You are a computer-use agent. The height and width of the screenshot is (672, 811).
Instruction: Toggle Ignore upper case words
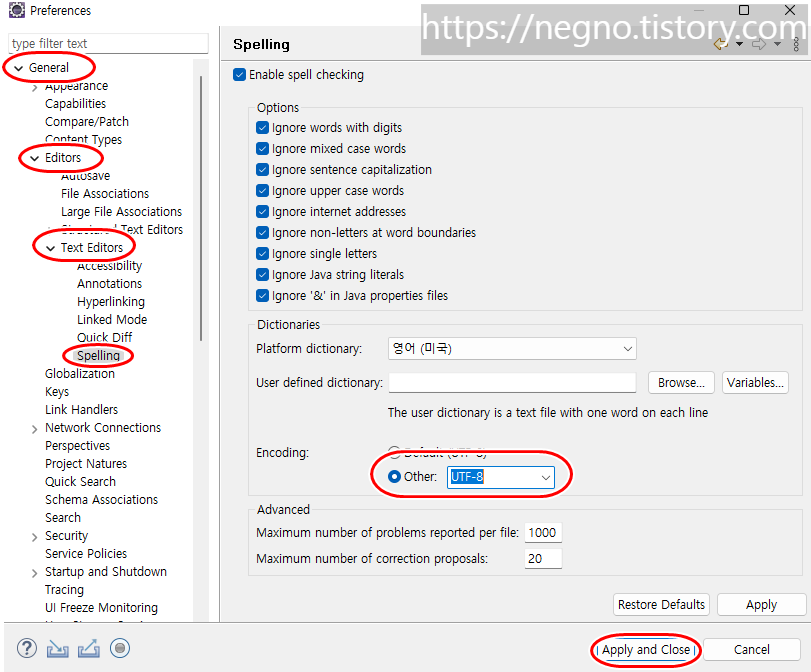(x=262, y=190)
